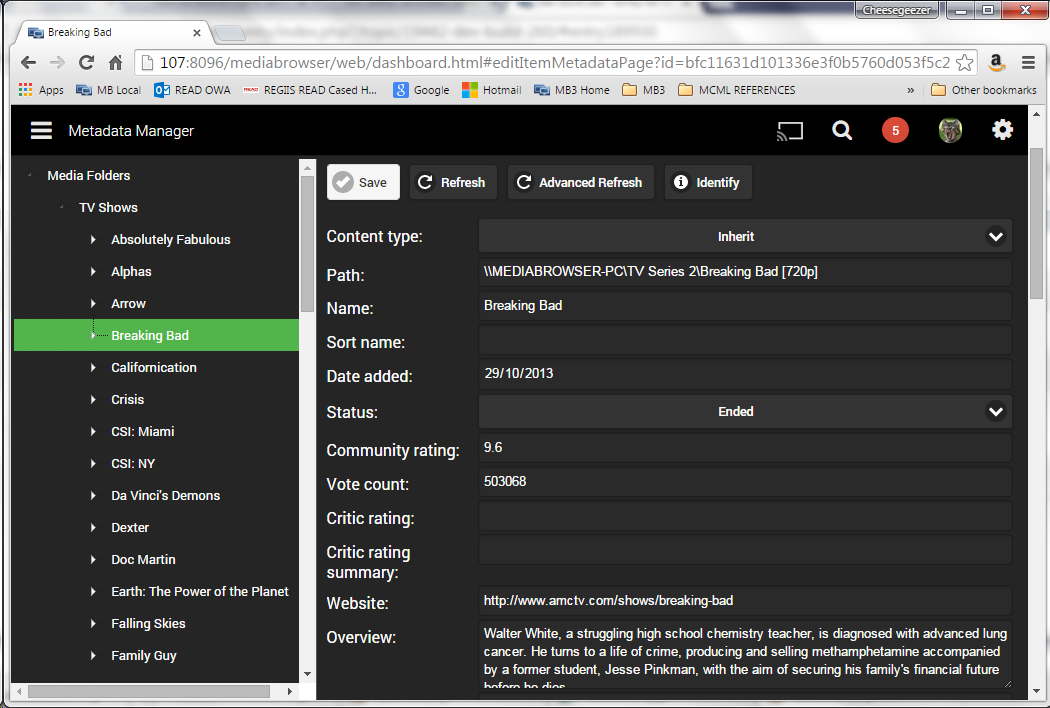Open the settings gear icon
Image resolution: width=1050 pixels, height=708 pixels.
click(1002, 131)
